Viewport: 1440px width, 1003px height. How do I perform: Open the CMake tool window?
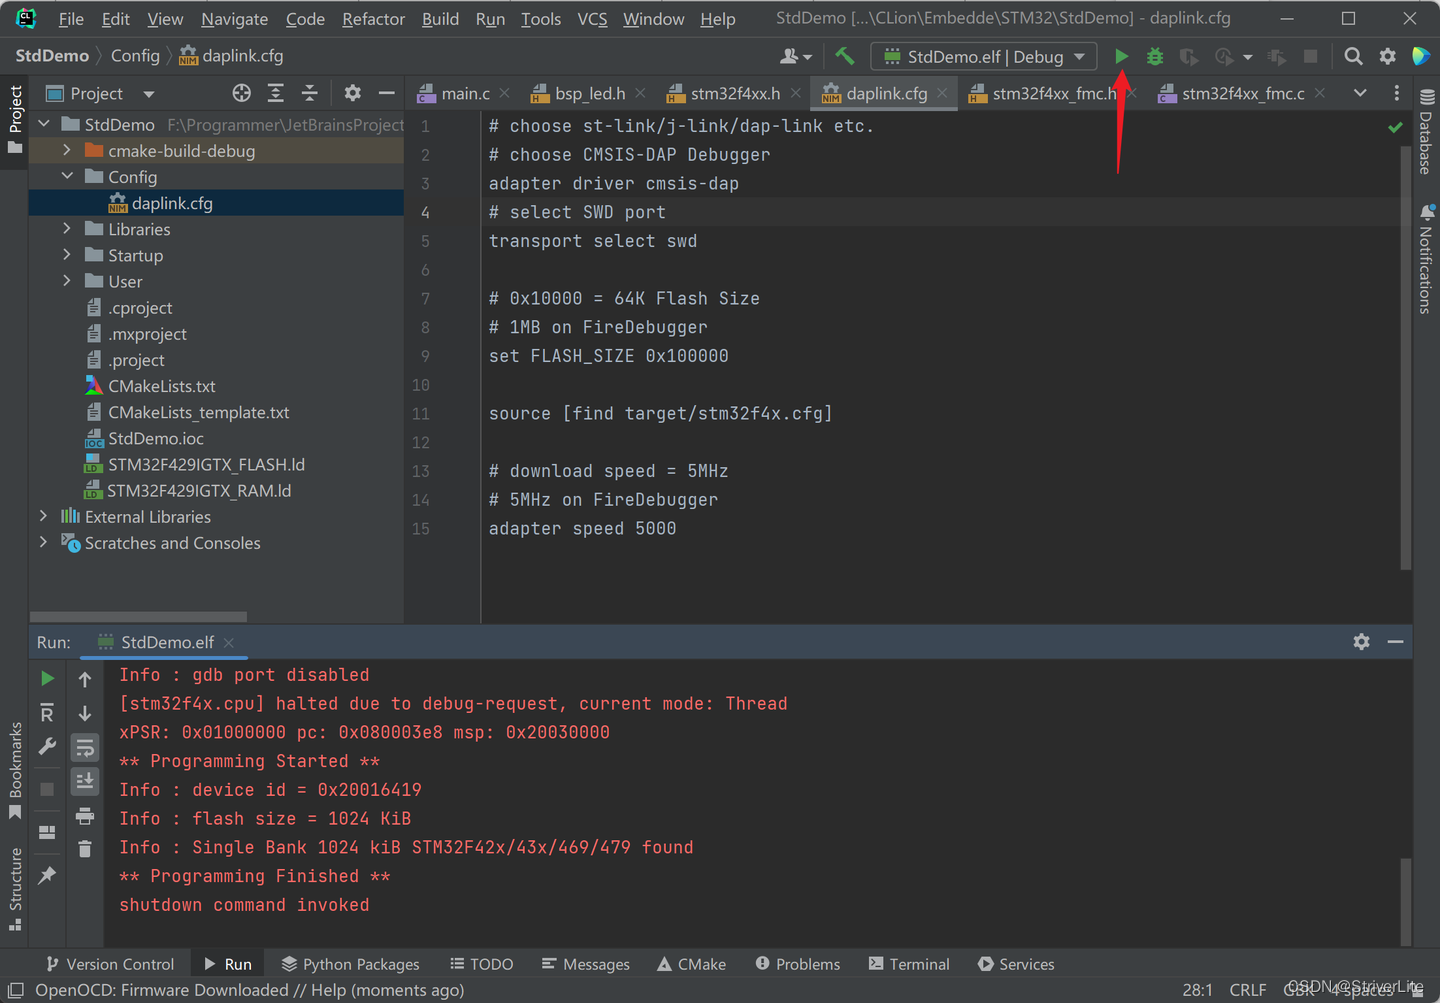tap(692, 964)
